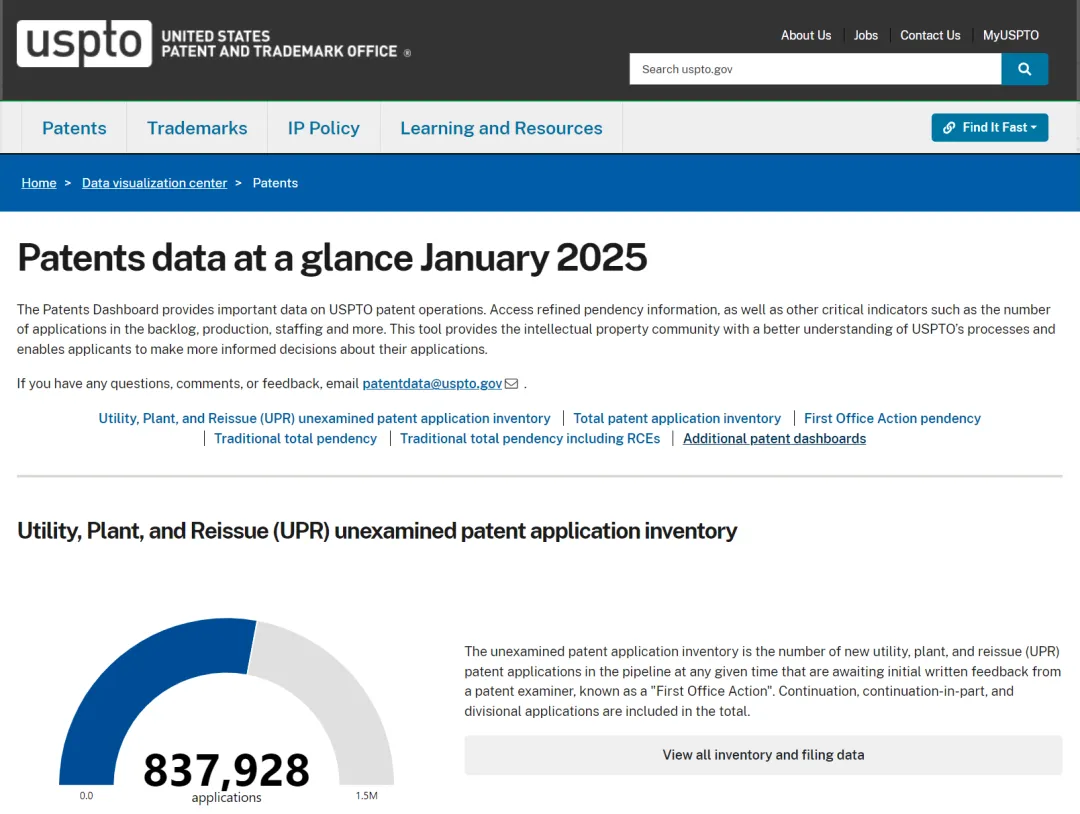Click the envelope icon beside the email address
Viewport: 1080px width, 814px height.
tap(511, 384)
